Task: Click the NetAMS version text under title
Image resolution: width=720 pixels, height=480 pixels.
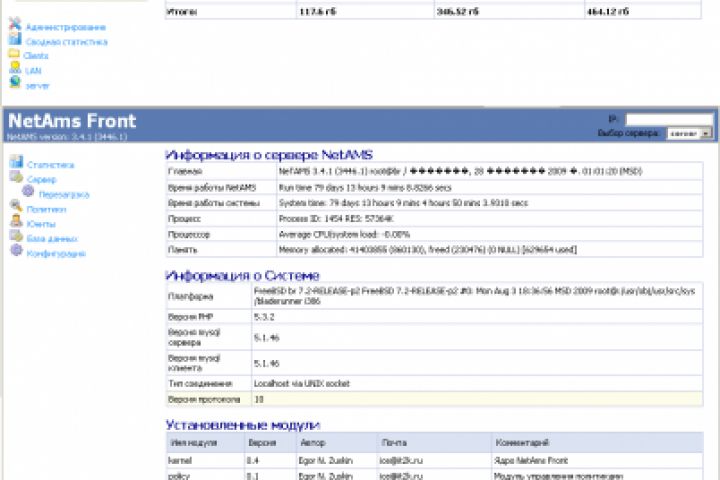Action: click(x=67, y=137)
